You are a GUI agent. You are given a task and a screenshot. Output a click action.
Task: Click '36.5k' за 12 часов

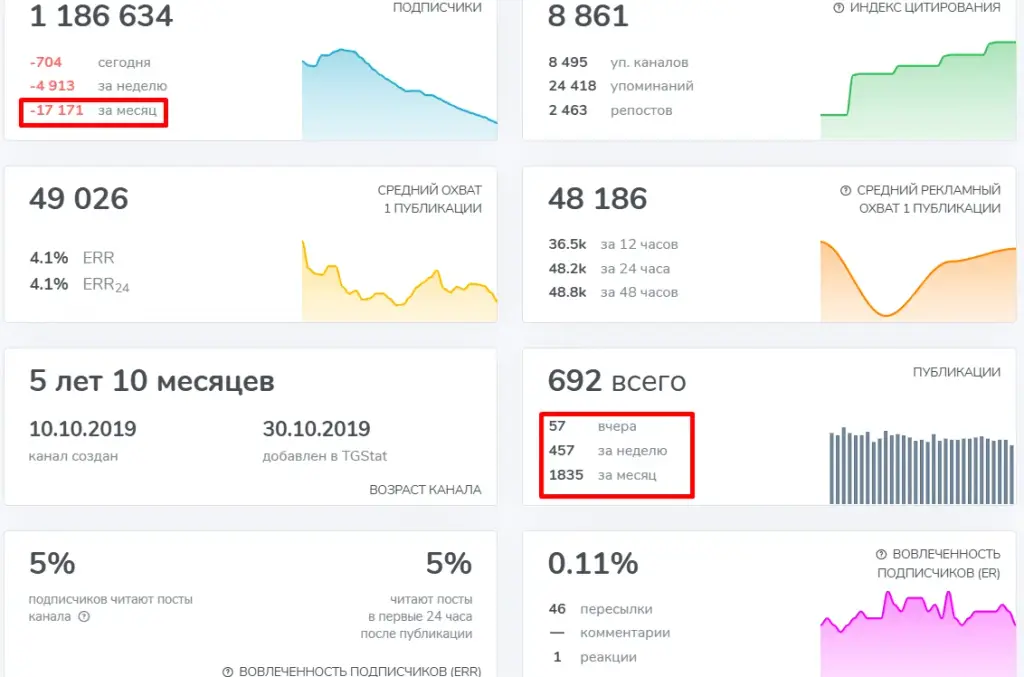tap(568, 244)
